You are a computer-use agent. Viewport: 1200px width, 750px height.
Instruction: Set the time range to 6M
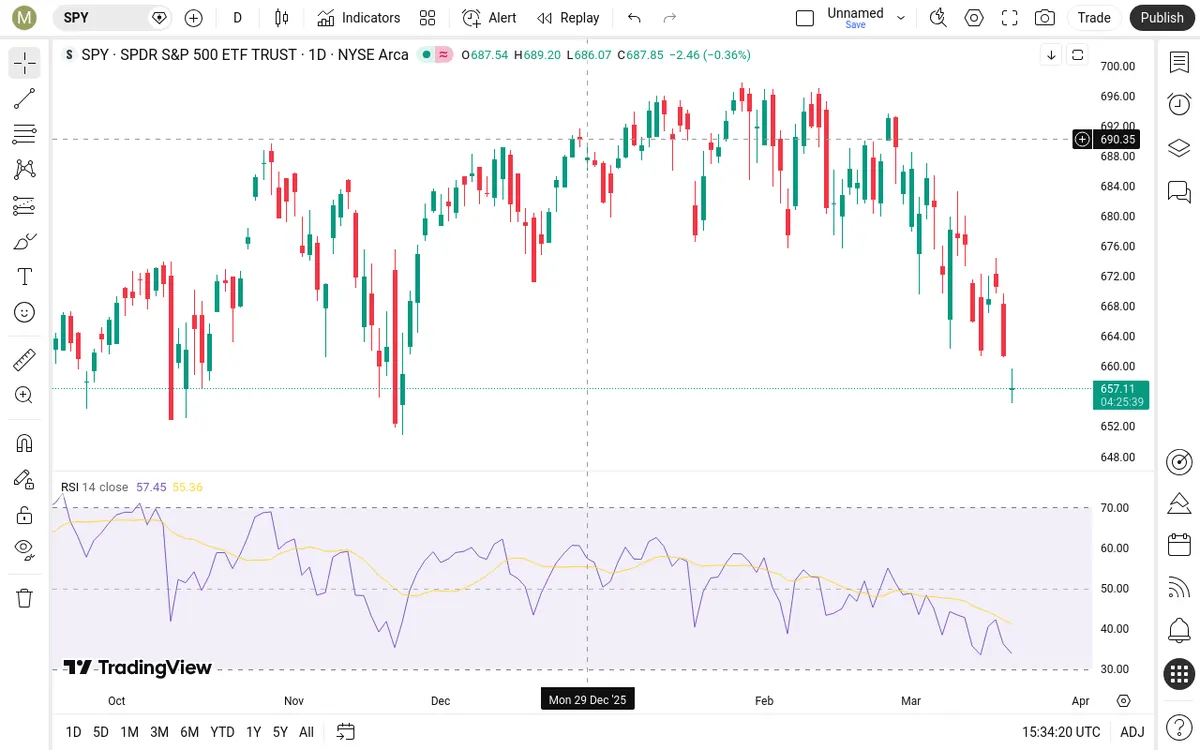tap(189, 732)
